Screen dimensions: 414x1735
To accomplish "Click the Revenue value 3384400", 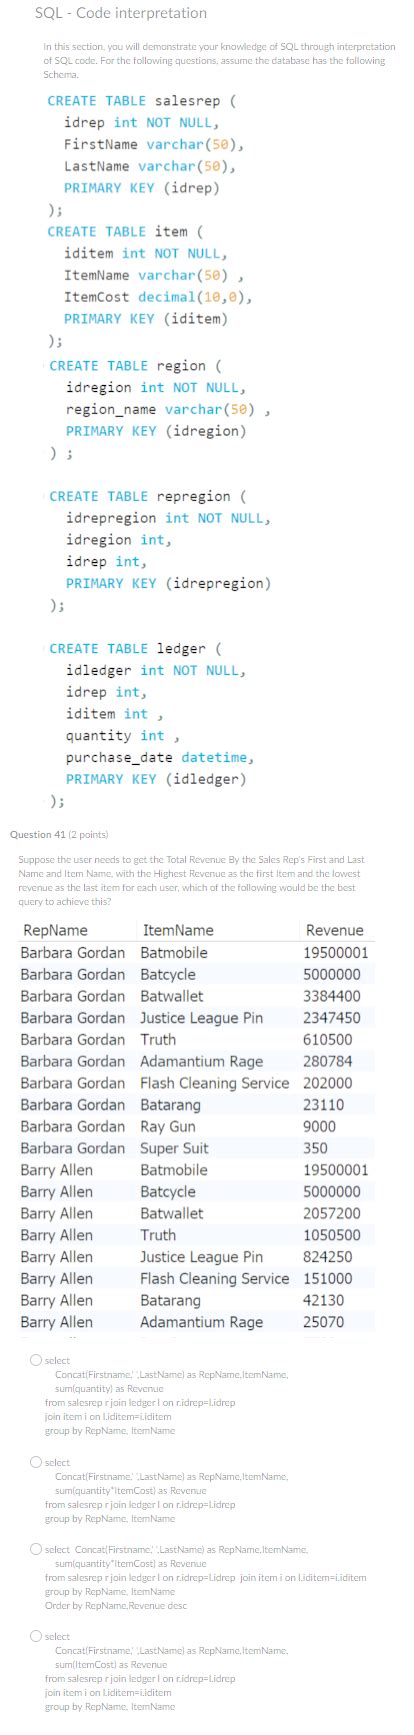I will coord(332,996).
